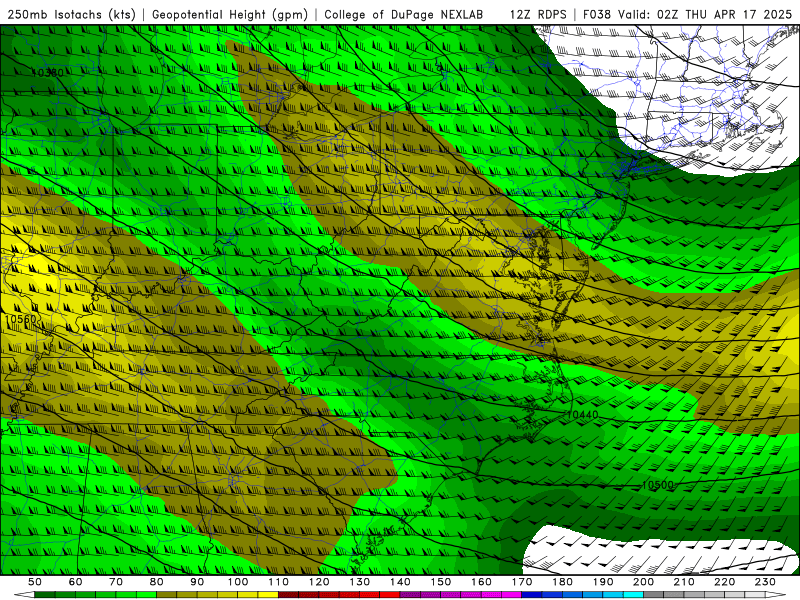
Task: Click the 170 value on the color scale
Action: click(522, 582)
